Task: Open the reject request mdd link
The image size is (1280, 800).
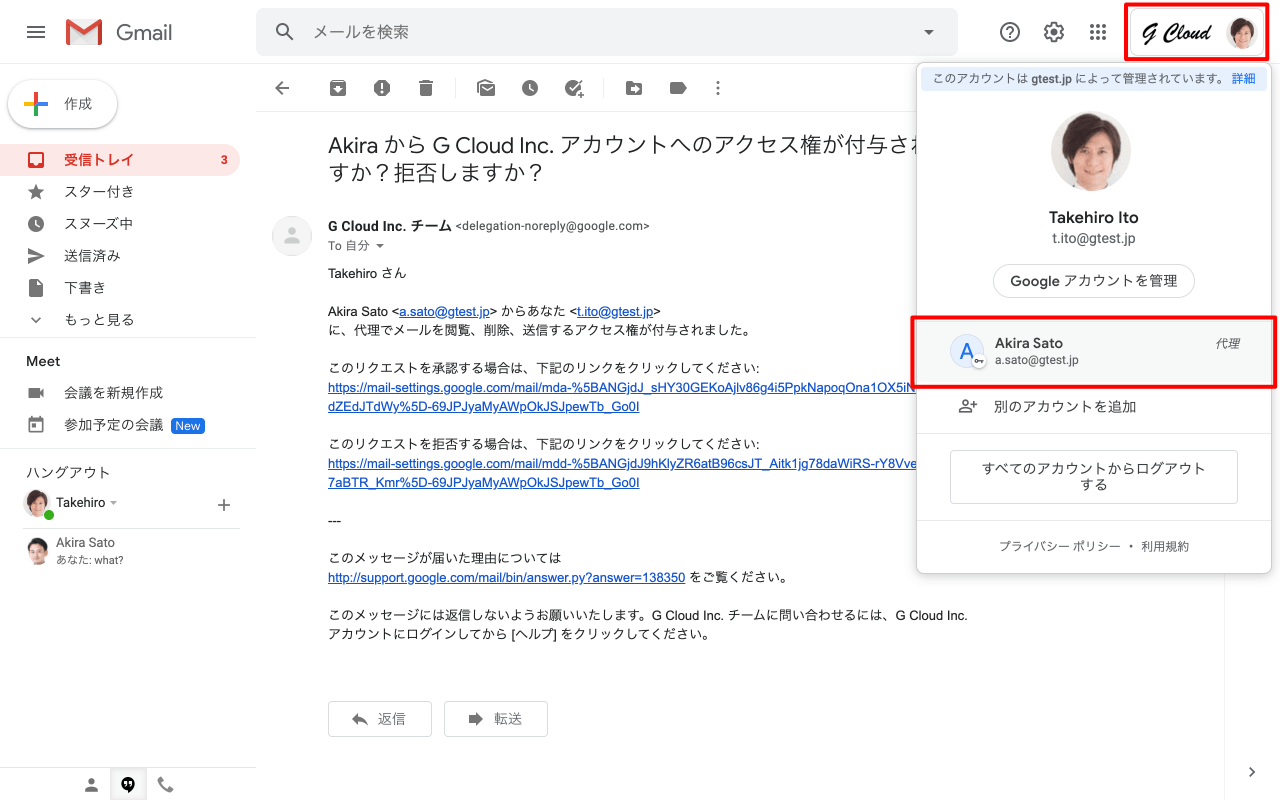Action: point(621,473)
